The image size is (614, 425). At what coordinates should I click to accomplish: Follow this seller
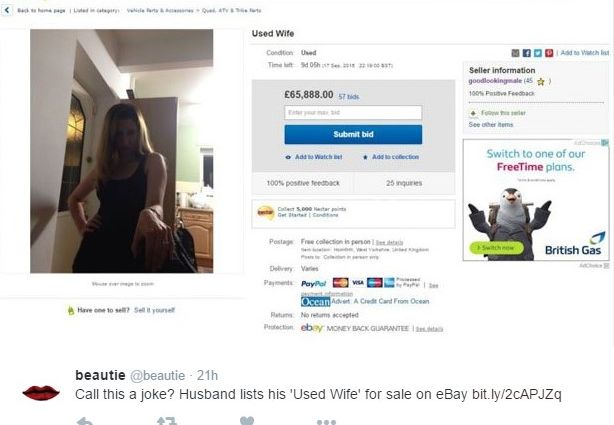click(x=498, y=113)
